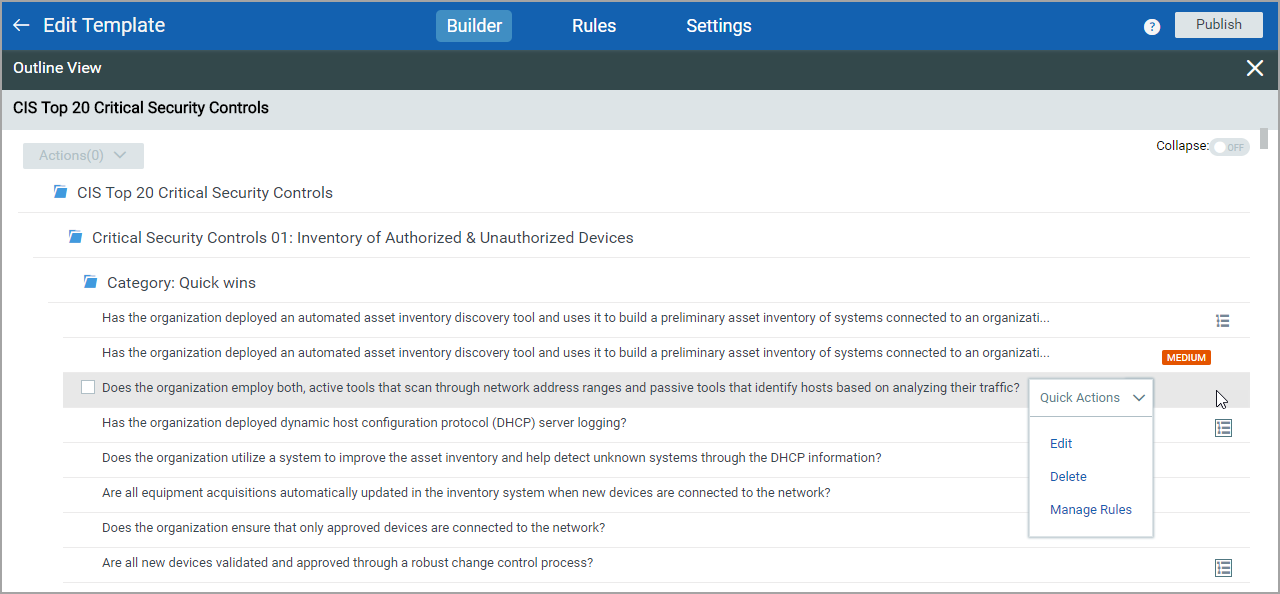Viewport: 1280px width, 594px height.
Task: Publish the template
Action: [1219, 25]
